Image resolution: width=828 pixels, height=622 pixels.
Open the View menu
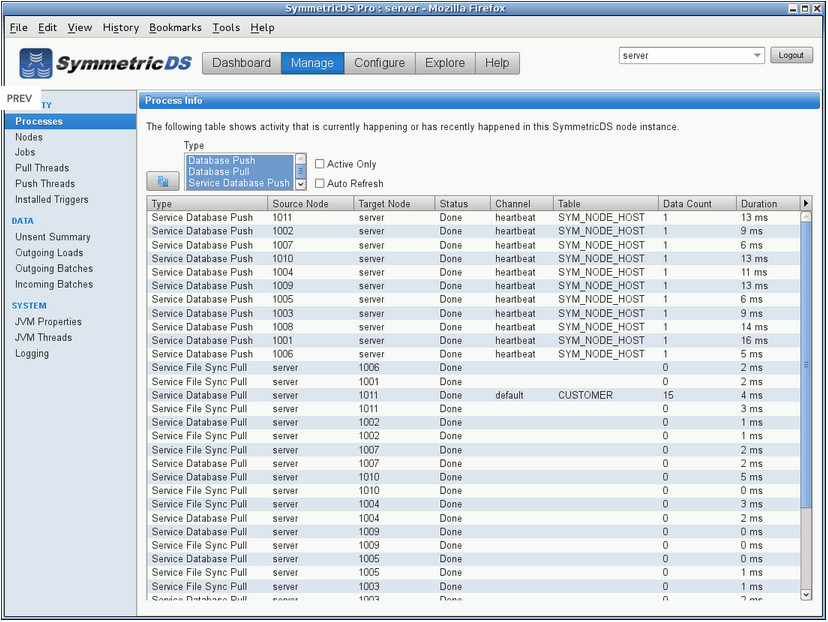point(80,27)
